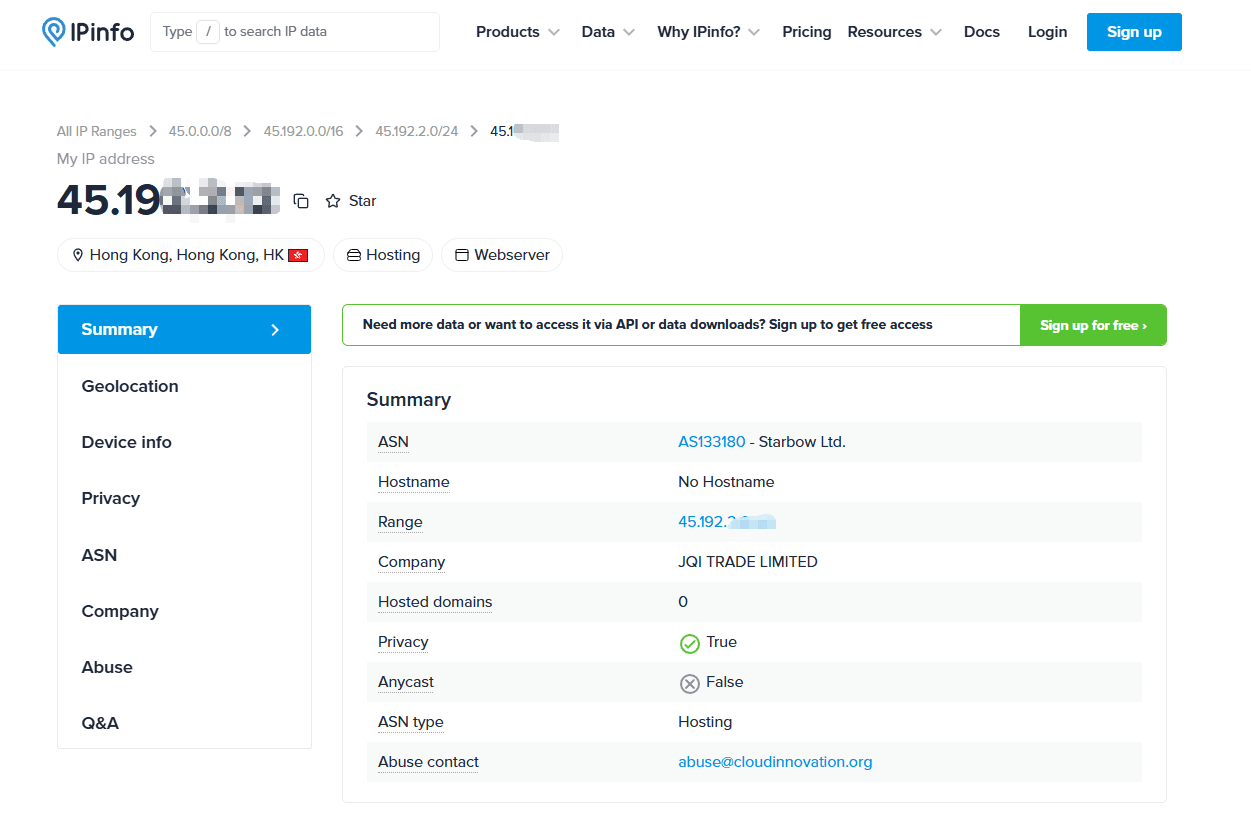Open the Q&A sidebar section
Viewport: 1251px width, 823px height.
[x=184, y=723]
